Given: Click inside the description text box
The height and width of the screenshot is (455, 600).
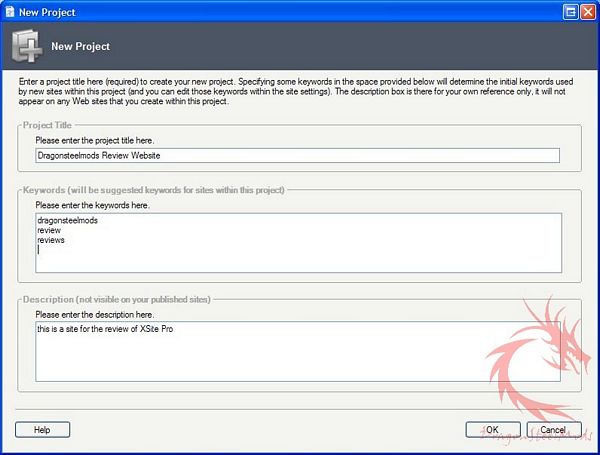Looking at the screenshot, I should [297, 360].
